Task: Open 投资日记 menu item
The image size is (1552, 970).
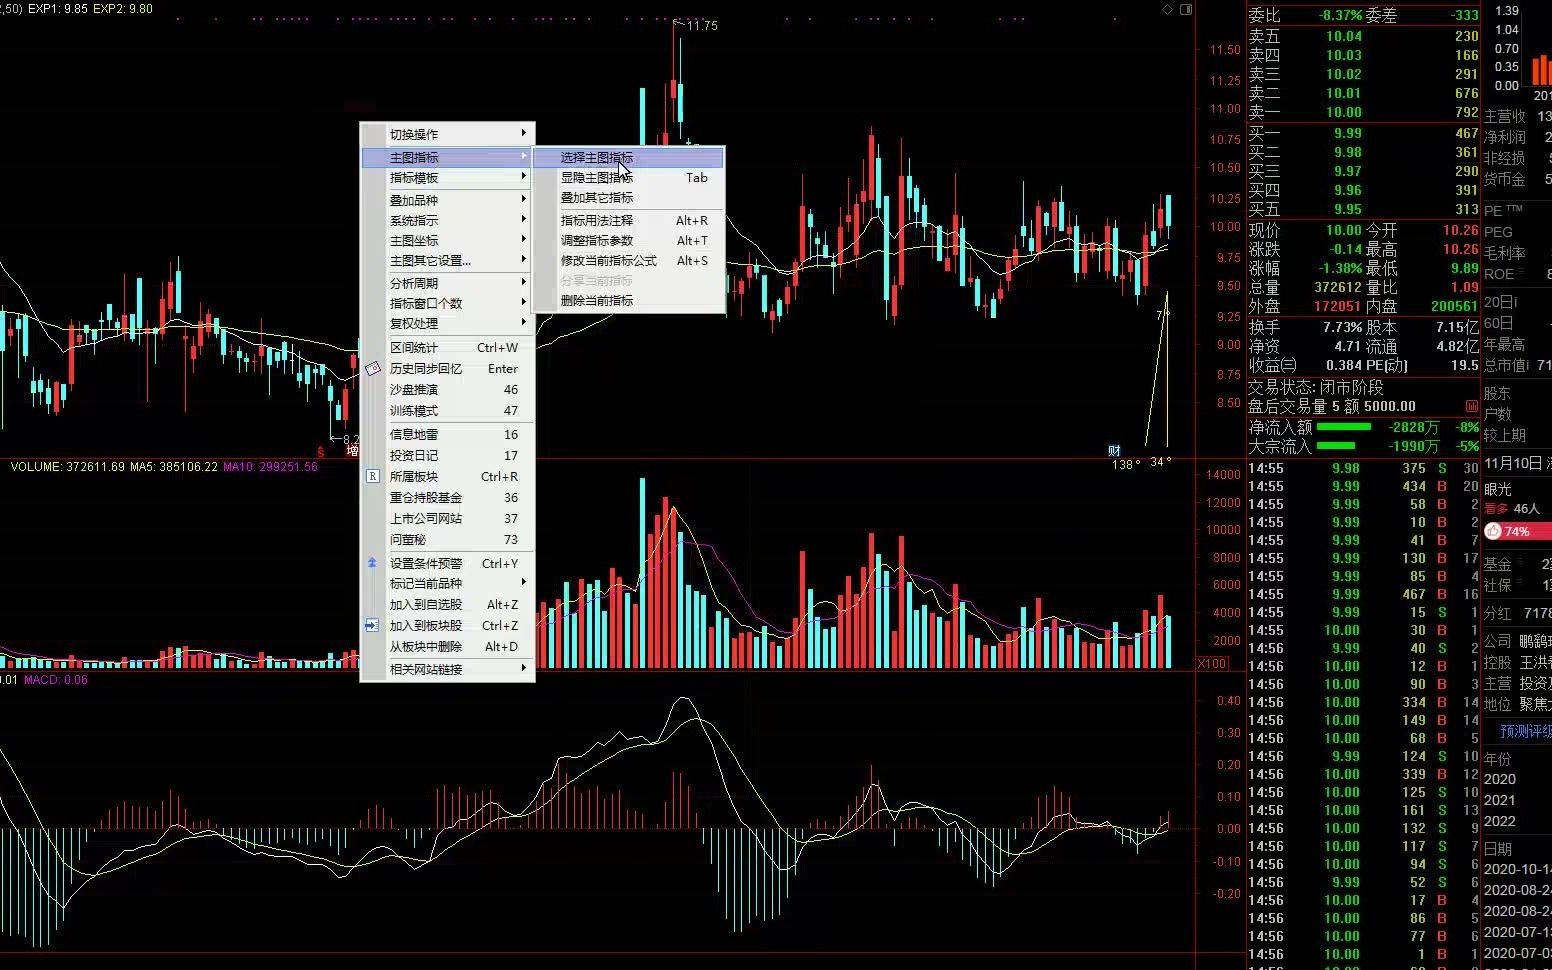Action: (448, 456)
